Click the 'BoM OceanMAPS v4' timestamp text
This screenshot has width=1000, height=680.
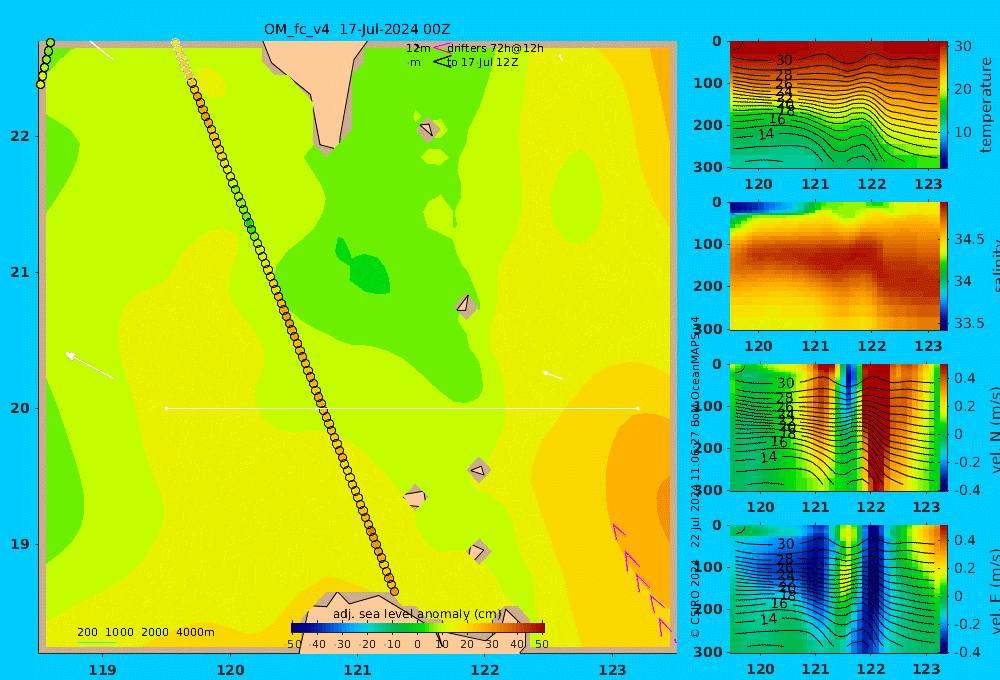tap(695, 372)
